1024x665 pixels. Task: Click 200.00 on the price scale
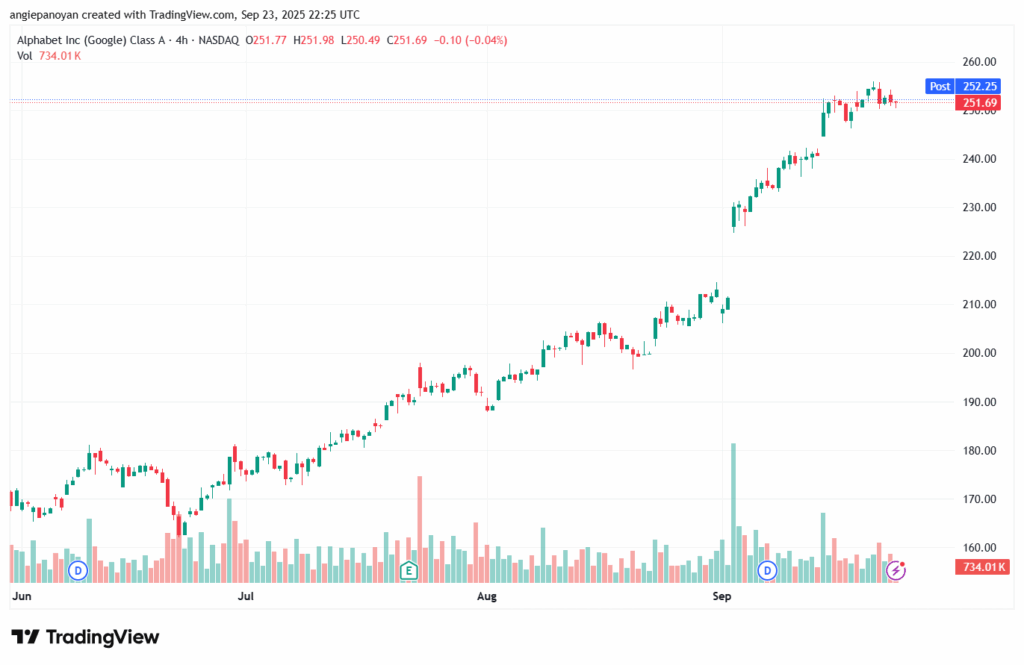pyautogui.click(x=980, y=353)
